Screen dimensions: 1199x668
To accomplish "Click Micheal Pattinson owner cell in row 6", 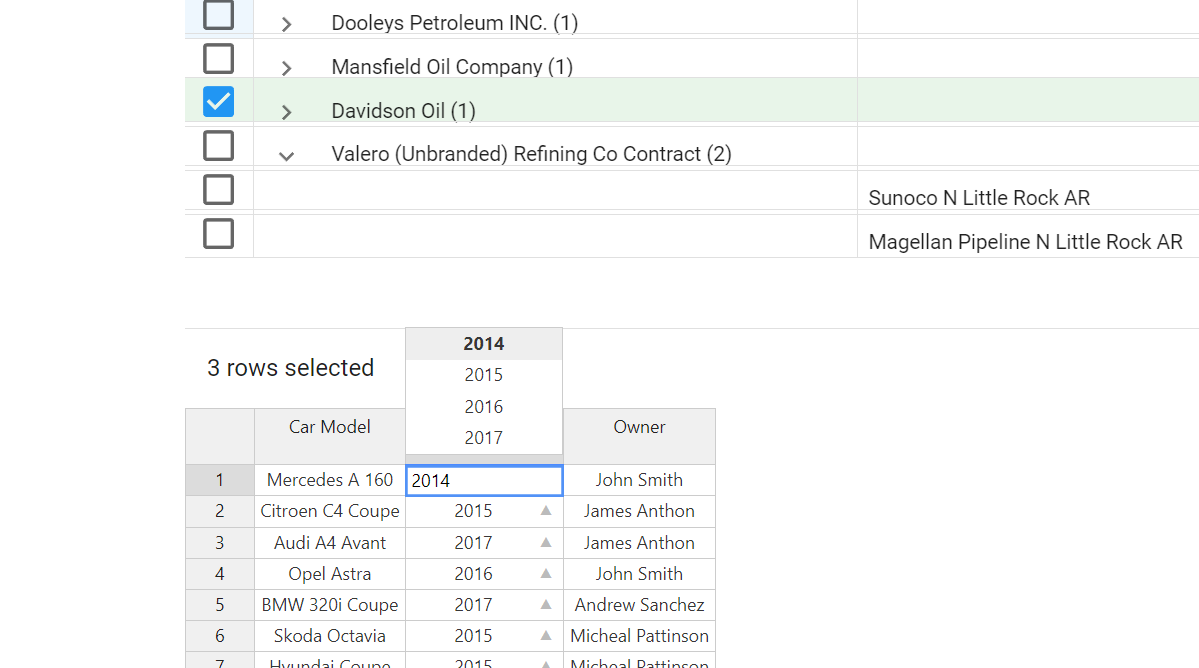I will pyautogui.click(x=639, y=636).
